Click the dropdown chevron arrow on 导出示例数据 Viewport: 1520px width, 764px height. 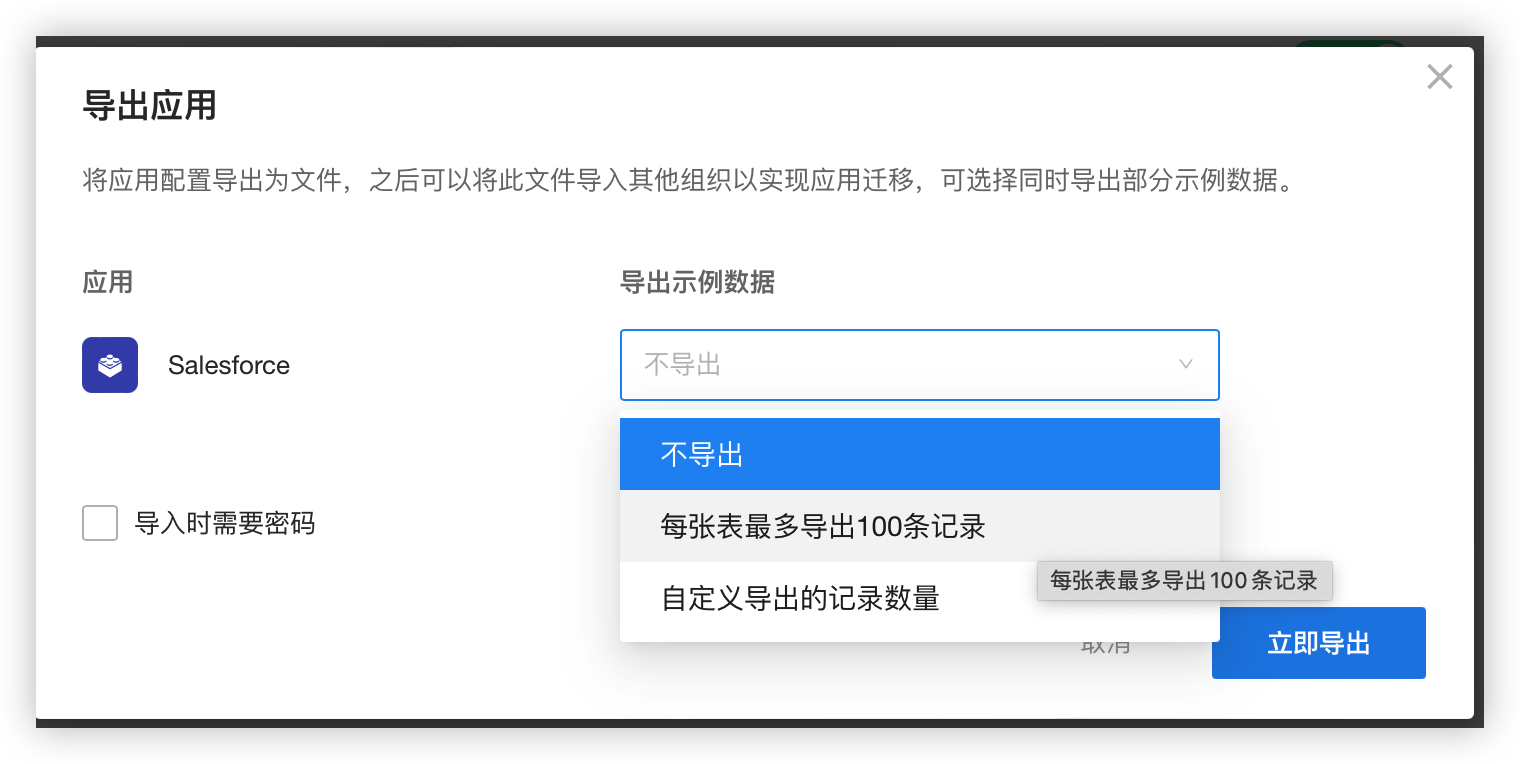point(1186,365)
